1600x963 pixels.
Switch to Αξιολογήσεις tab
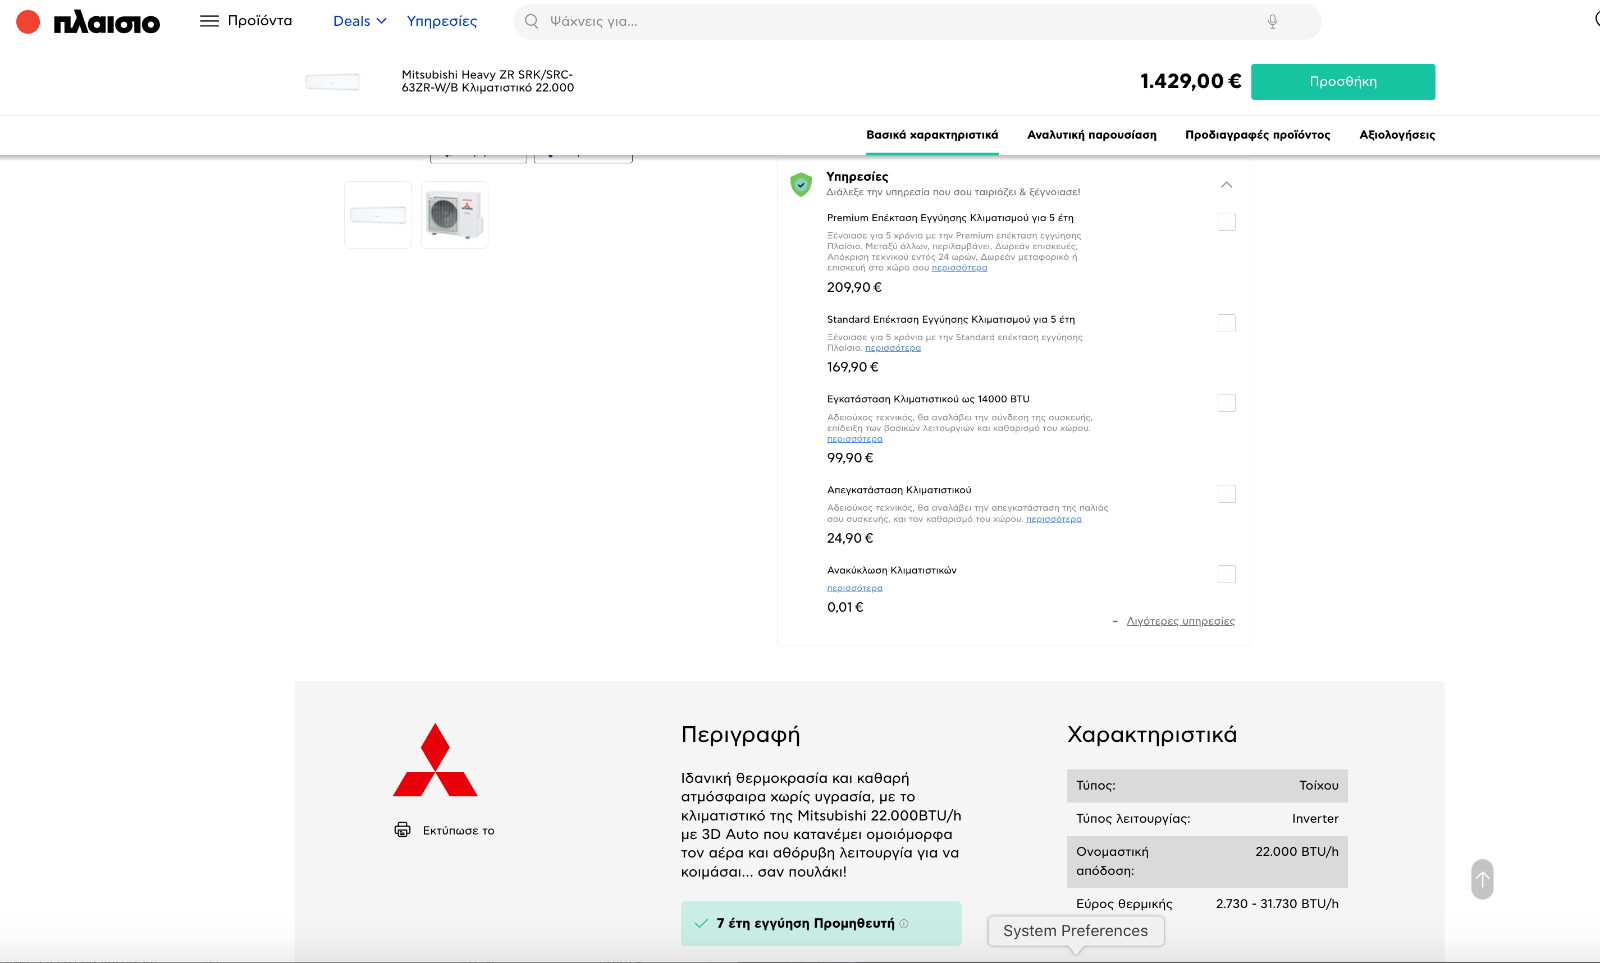pyautogui.click(x=1397, y=135)
